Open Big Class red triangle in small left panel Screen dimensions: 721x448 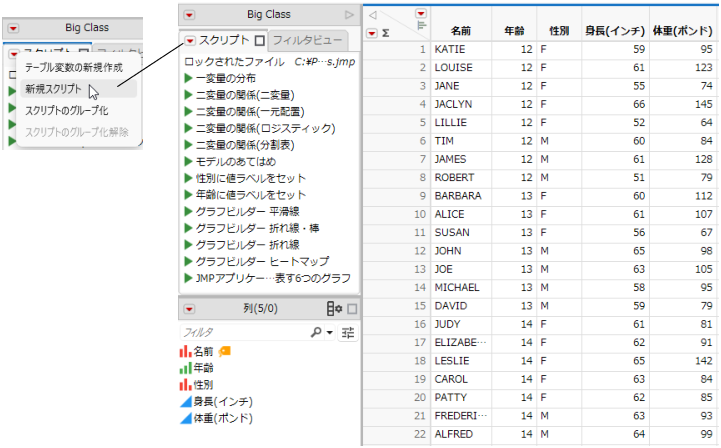click(x=13, y=29)
